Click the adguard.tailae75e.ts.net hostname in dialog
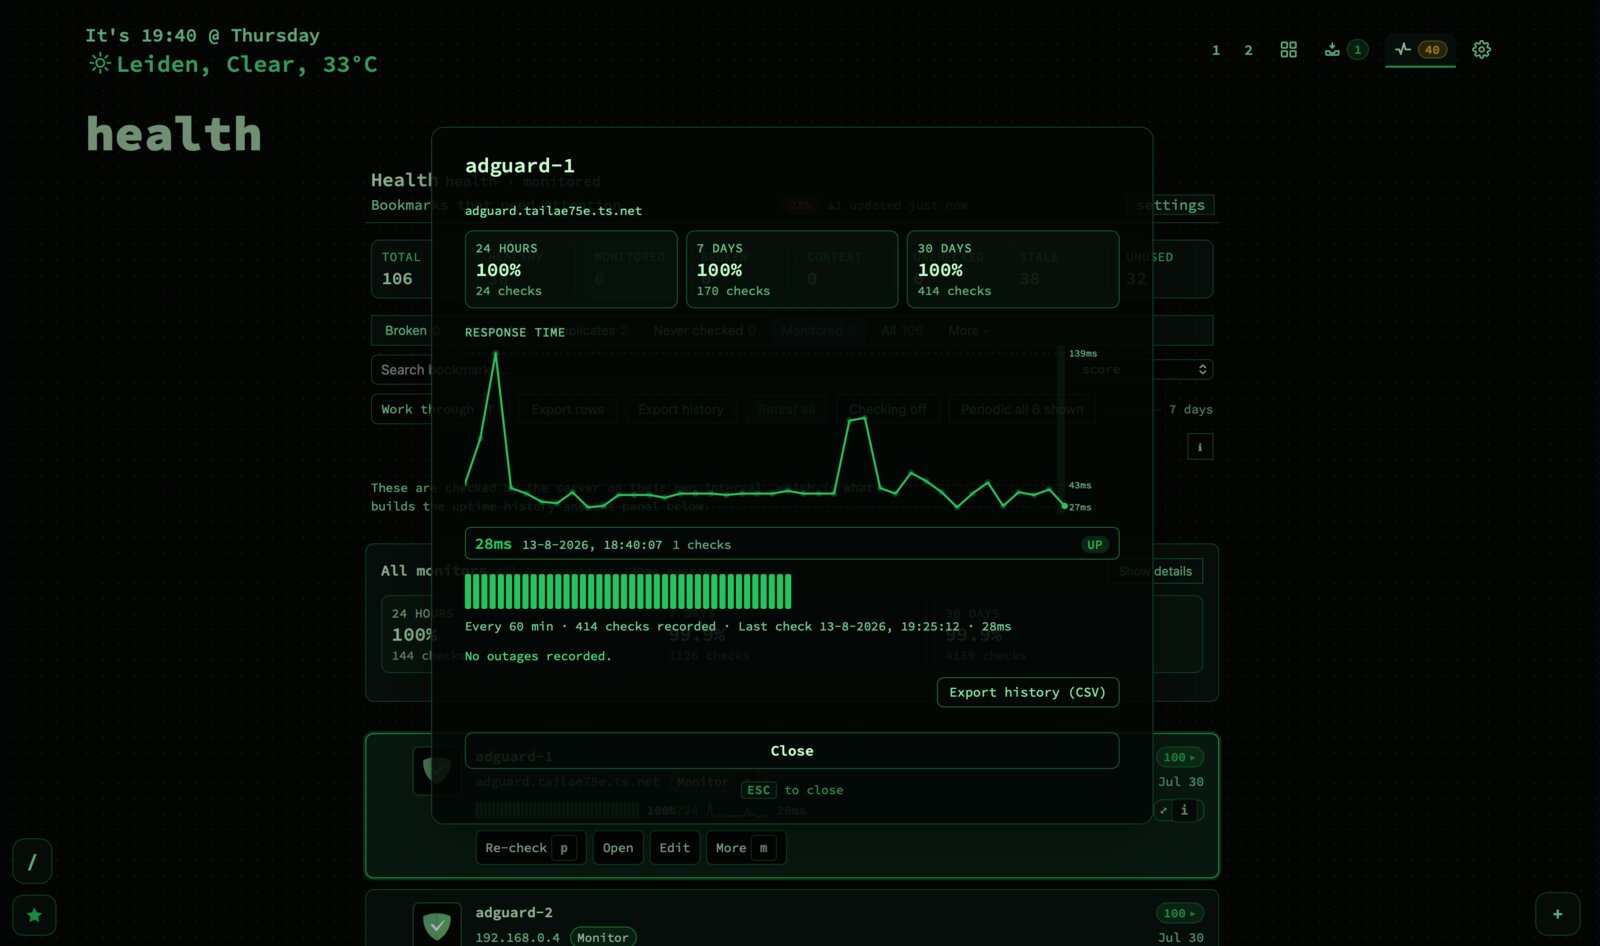Screen dimensions: 1600x946 [x=553, y=211]
